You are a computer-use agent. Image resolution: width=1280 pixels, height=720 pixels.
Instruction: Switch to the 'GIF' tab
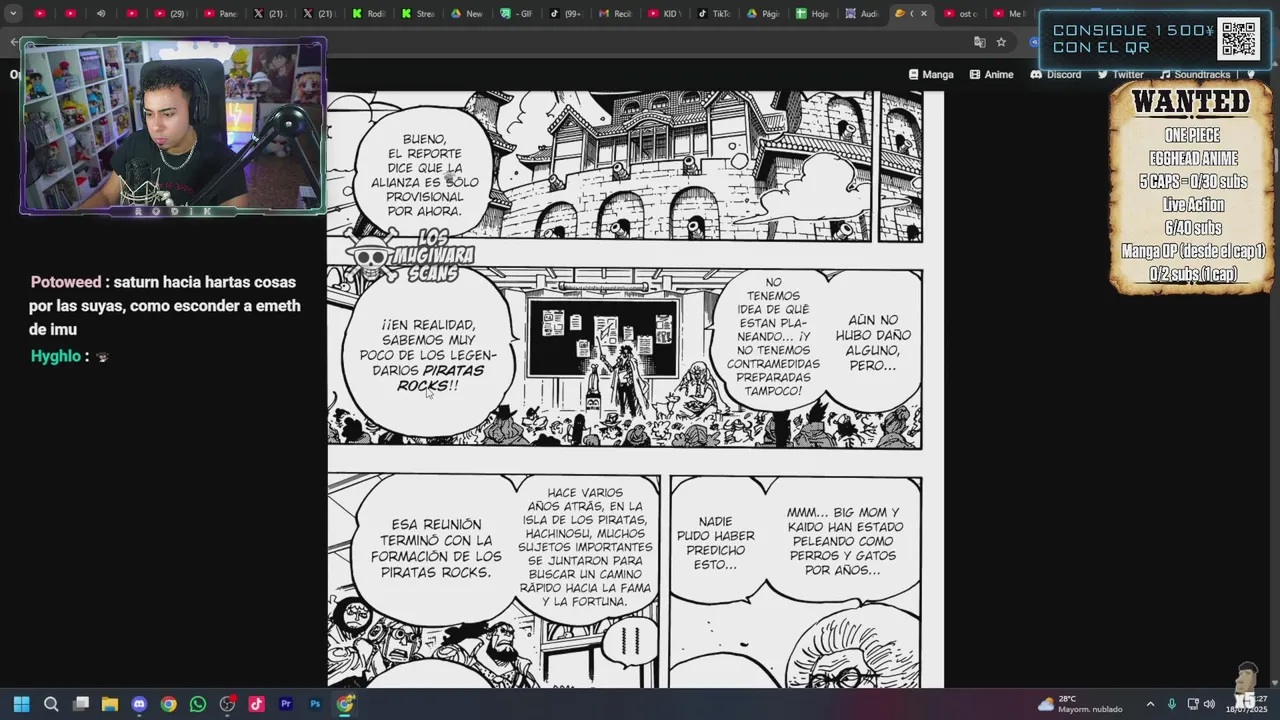[x=516, y=14]
